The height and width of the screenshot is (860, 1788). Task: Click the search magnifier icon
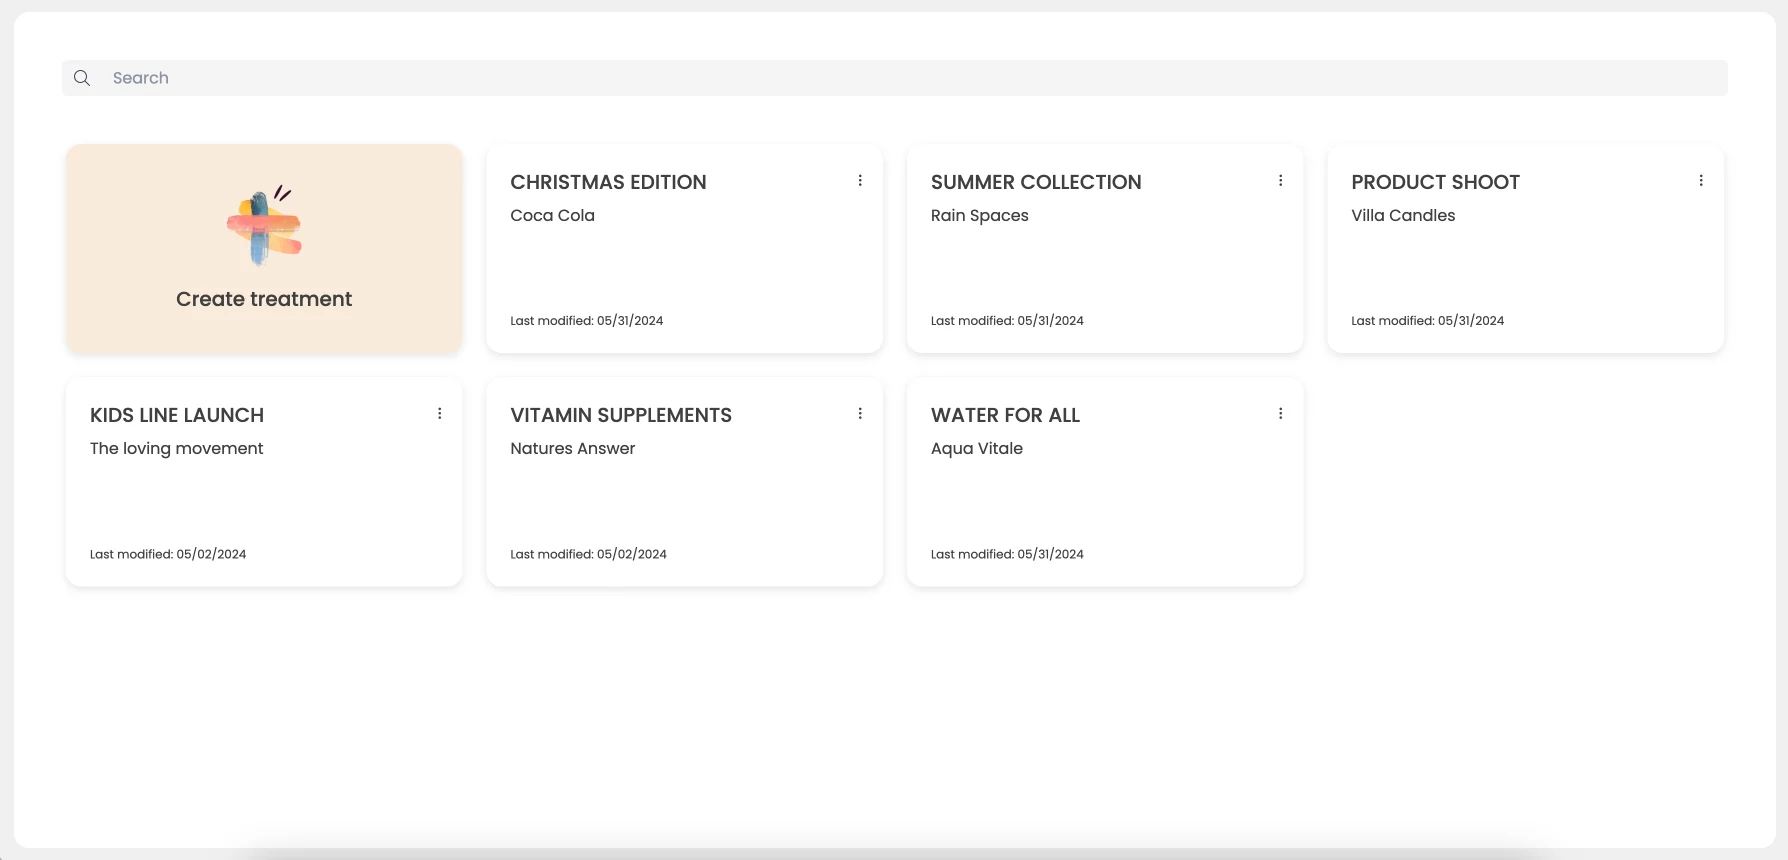click(82, 78)
